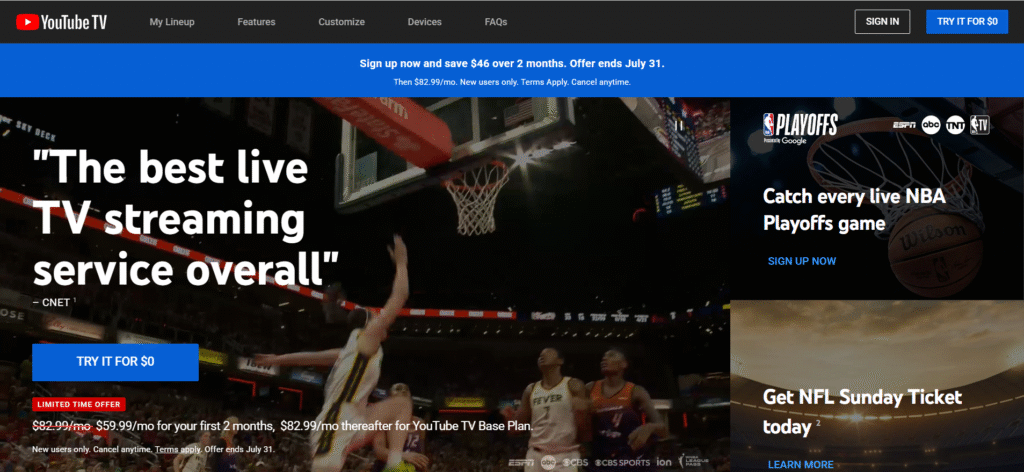Open the FAQs nav item
The image size is (1024, 472).
tap(496, 22)
